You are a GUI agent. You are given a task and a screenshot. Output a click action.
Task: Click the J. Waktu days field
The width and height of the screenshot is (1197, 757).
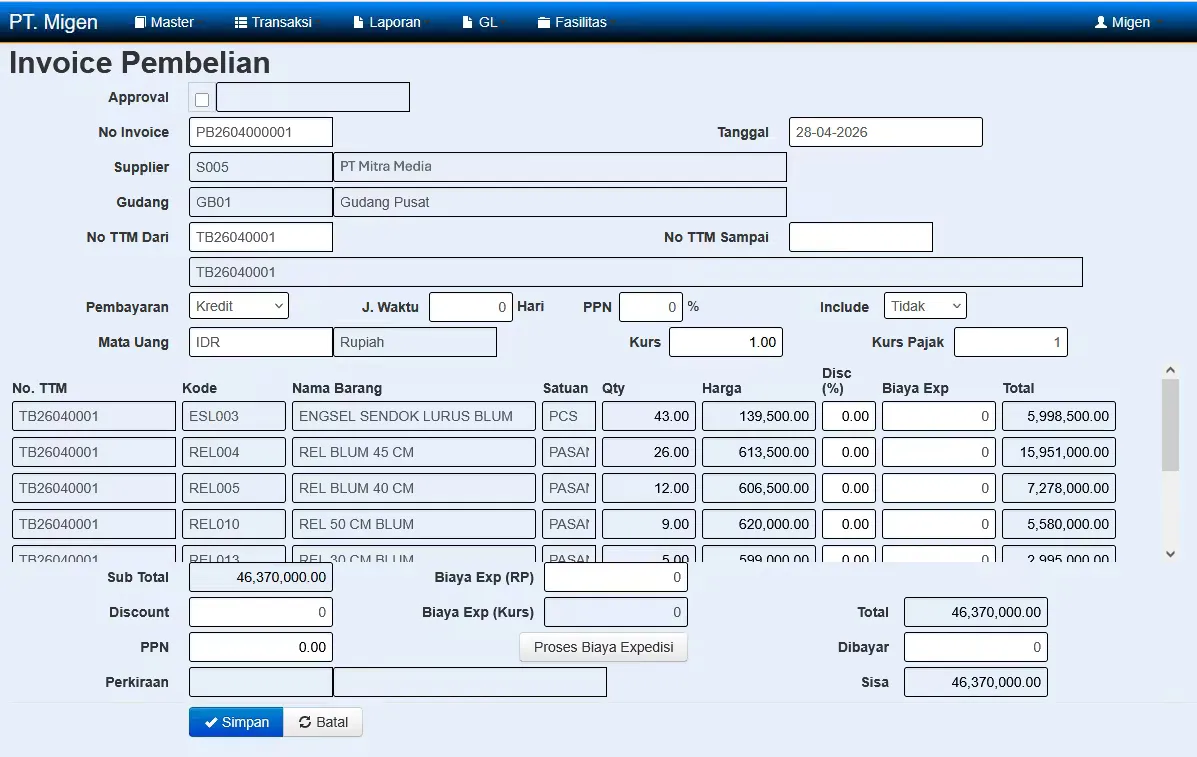click(x=471, y=307)
